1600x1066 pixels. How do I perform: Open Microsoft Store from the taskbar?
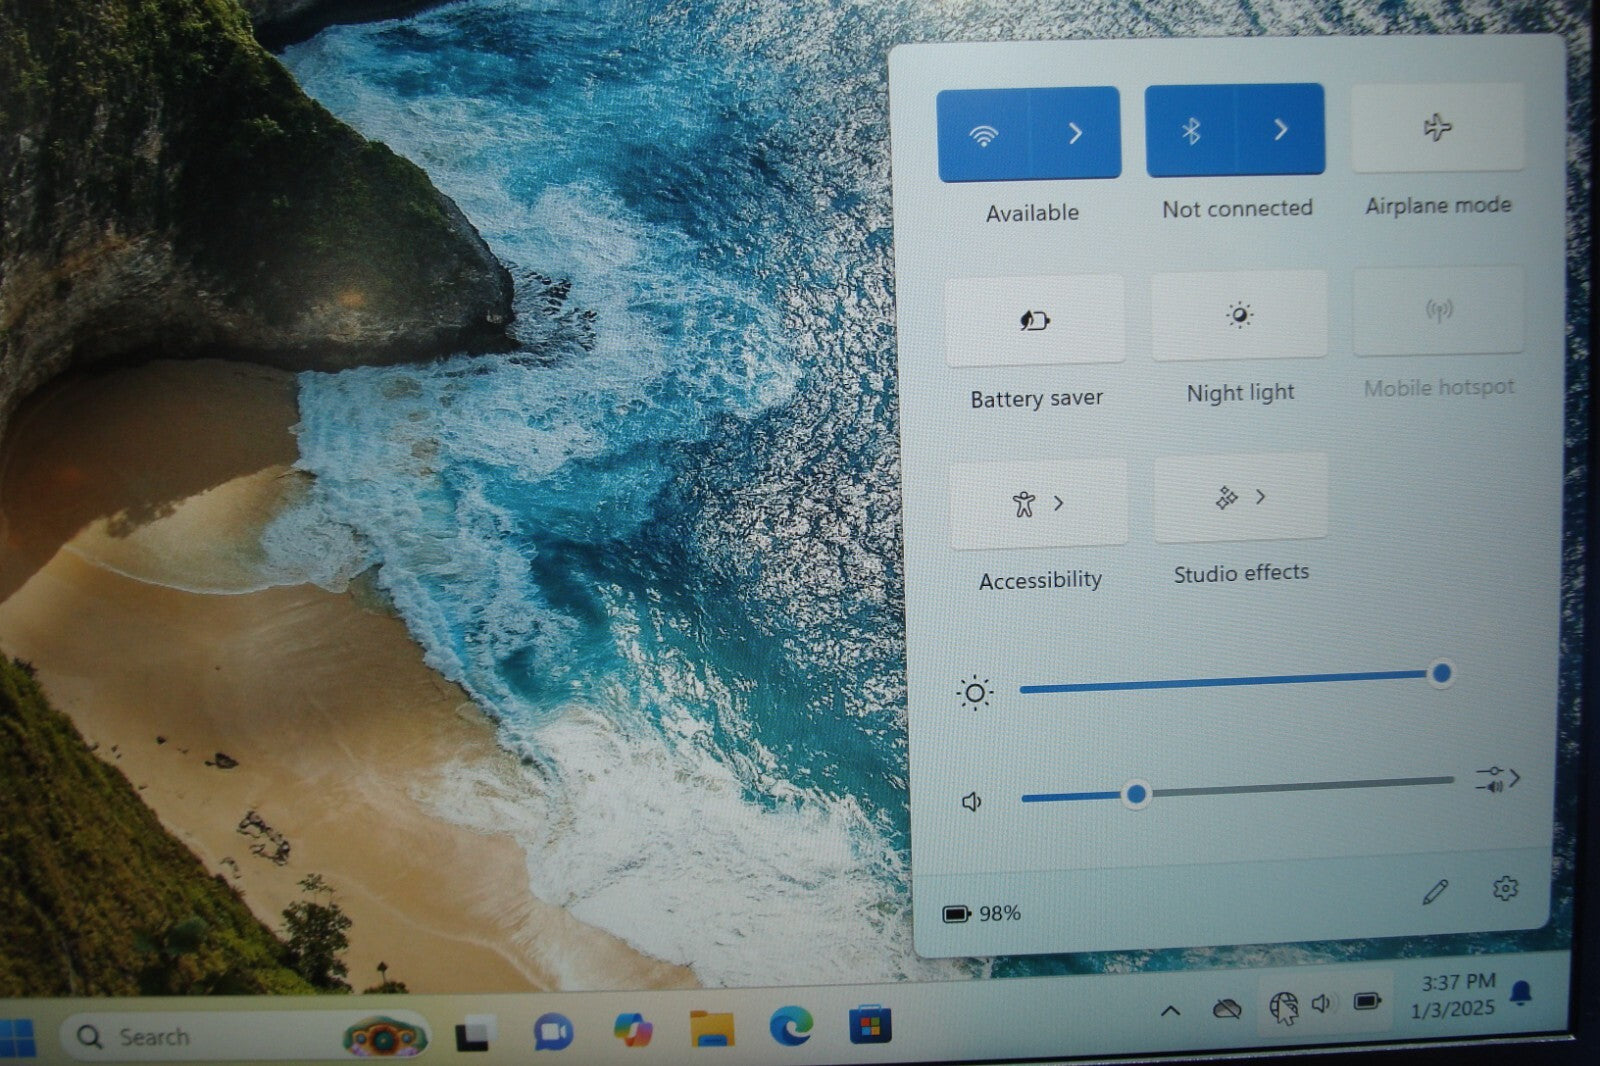(869, 1027)
